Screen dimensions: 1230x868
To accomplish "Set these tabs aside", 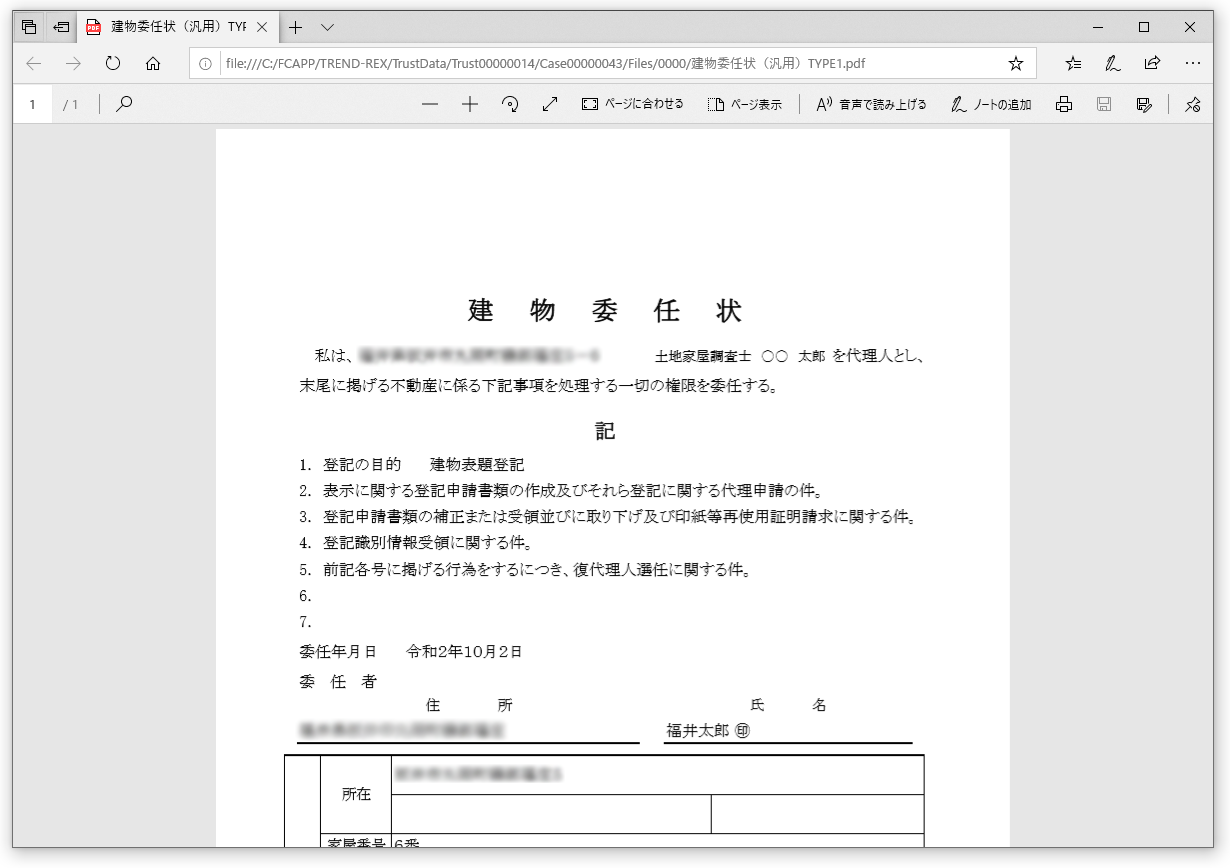I will pyautogui.click(x=61, y=27).
